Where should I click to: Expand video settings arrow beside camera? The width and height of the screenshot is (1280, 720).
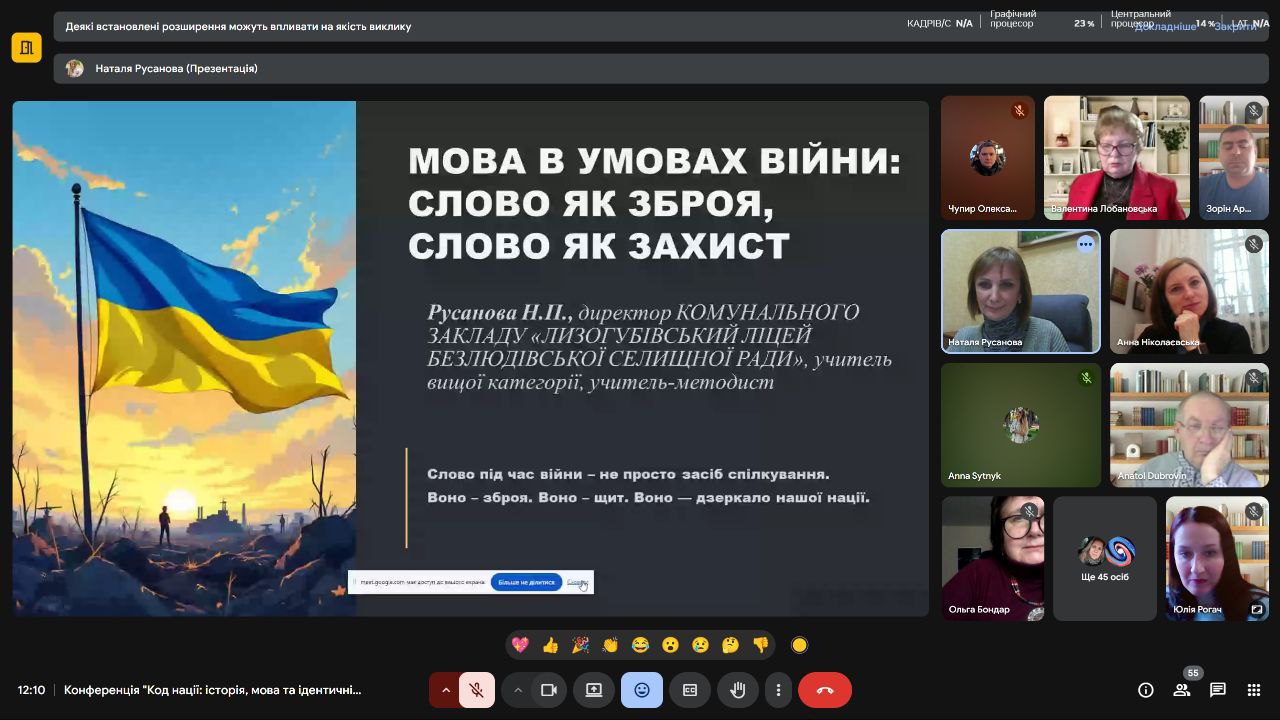coord(518,690)
